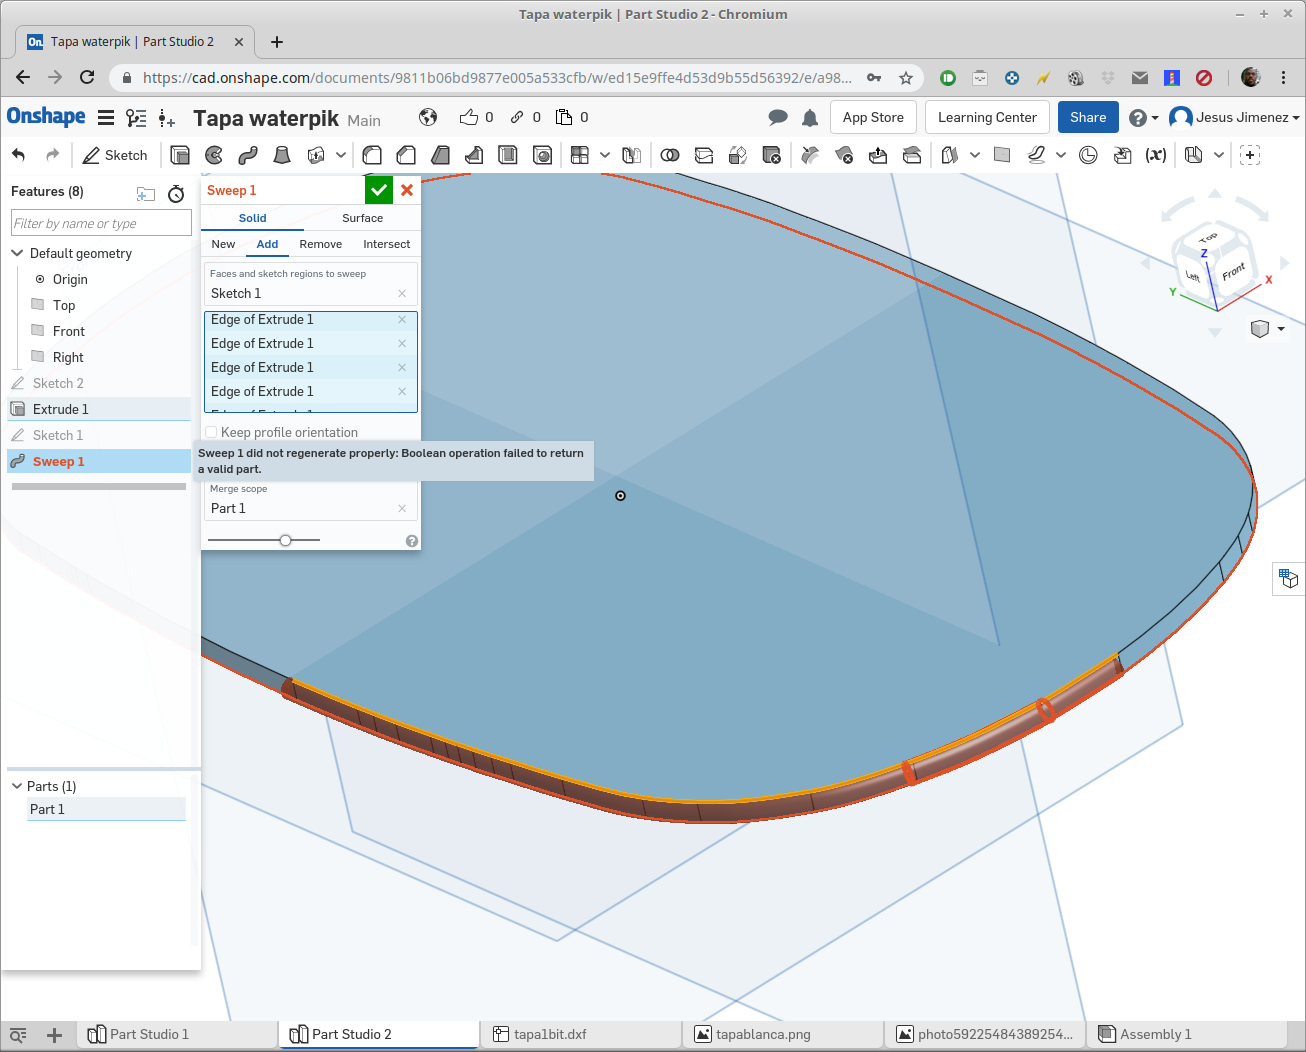Accept Sweep 1 with green checkmark
The height and width of the screenshot is (1052, 1306).
(379, 190)
